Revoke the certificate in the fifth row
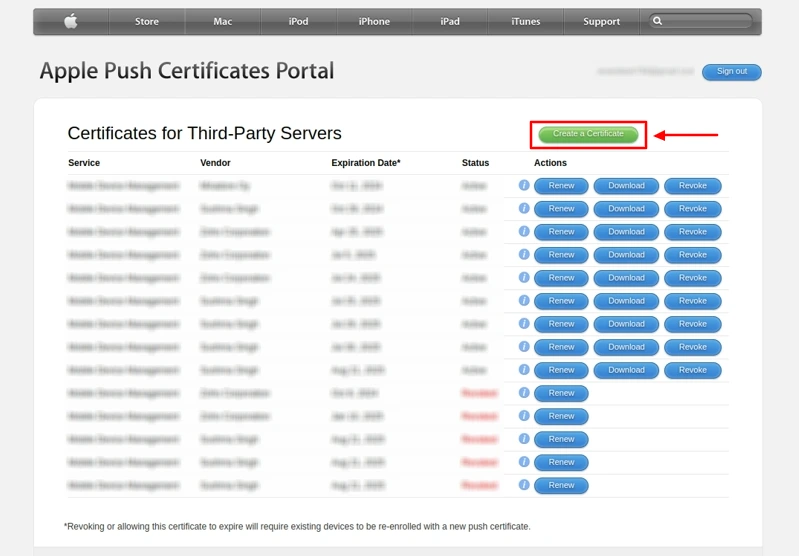799x556 pixels. [x=693, y=278]
